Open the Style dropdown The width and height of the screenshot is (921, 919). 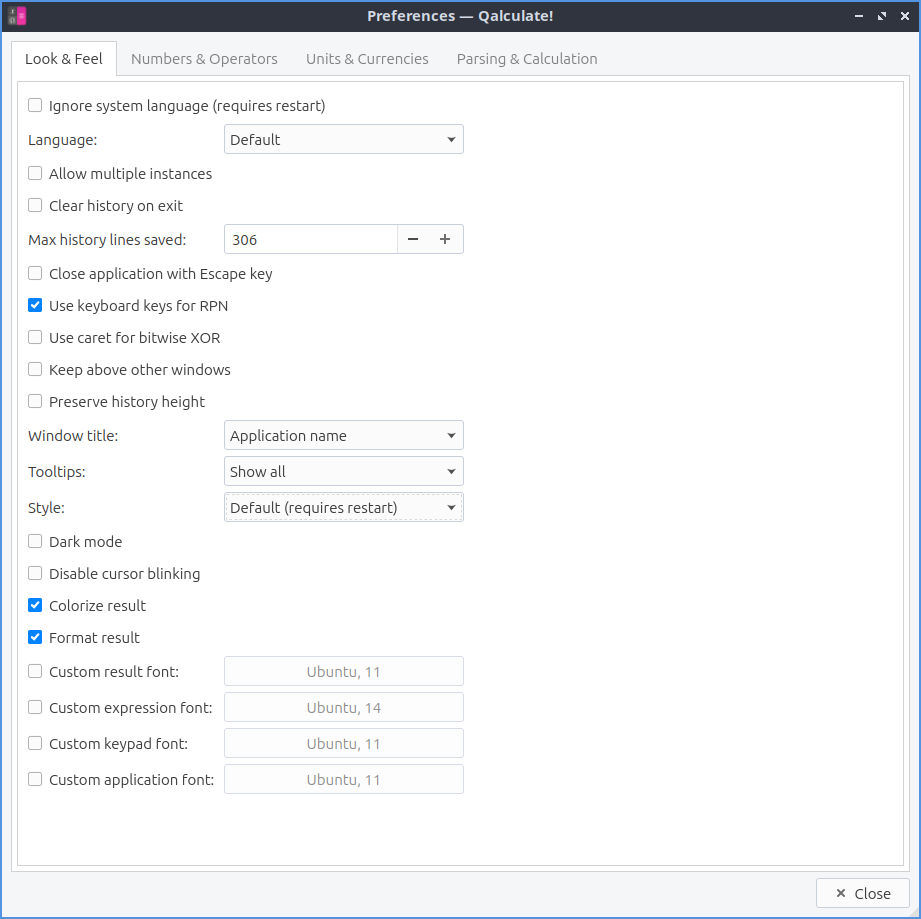343,508
